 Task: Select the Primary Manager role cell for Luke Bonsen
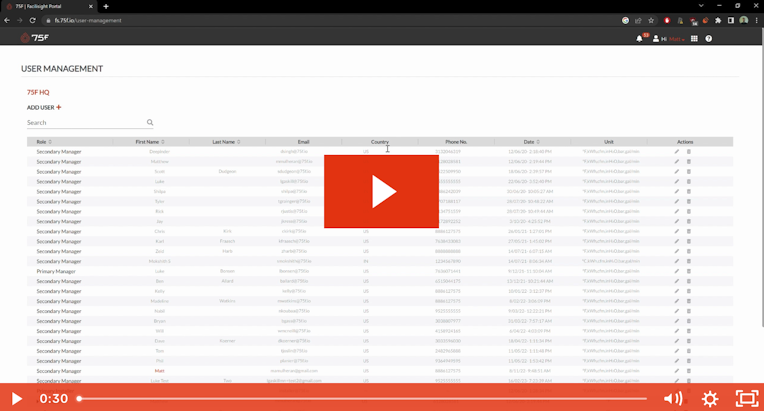coord(56,271)
